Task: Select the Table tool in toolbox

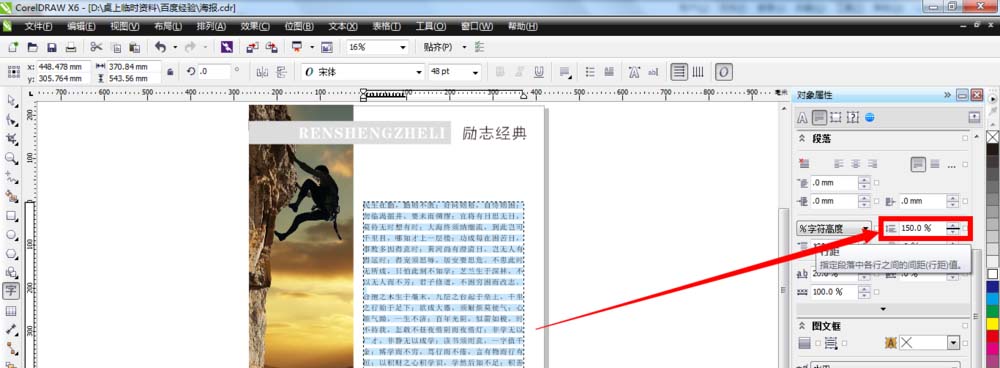Action: pyautogui.click(x=11, y=311)
